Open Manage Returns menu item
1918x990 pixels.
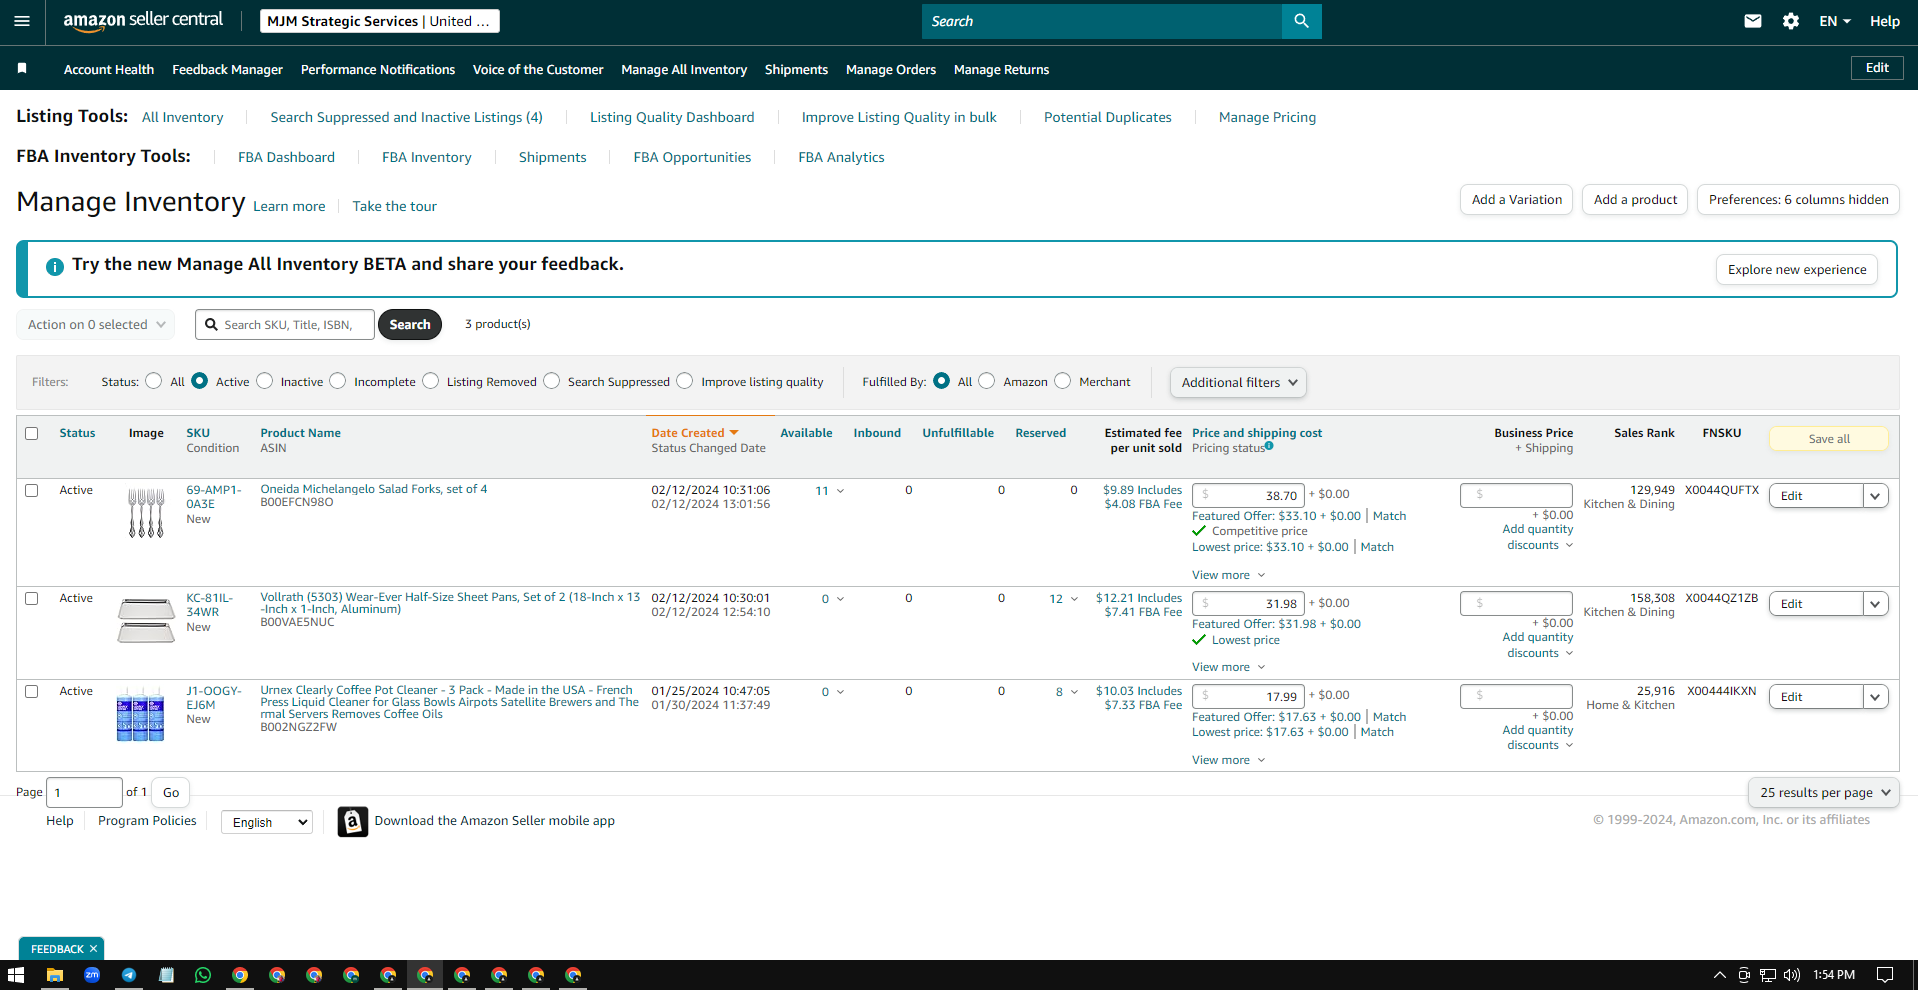(1001, 69)
